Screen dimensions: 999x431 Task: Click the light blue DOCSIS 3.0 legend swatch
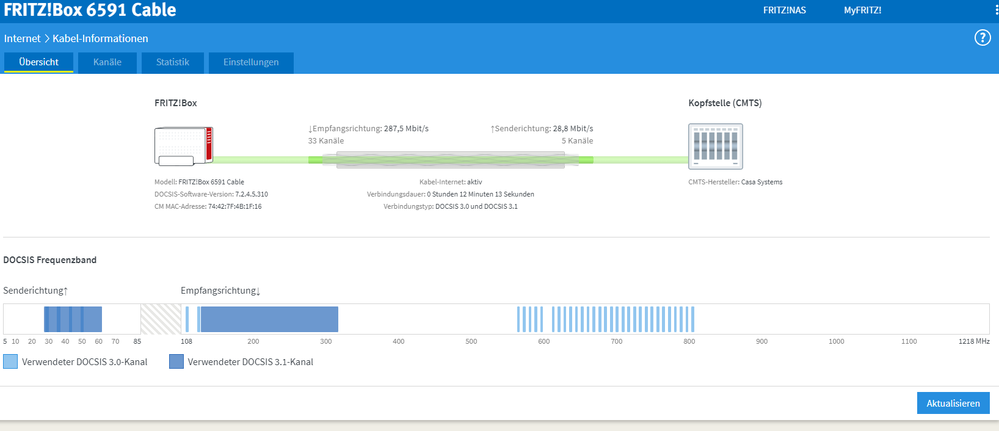click(x=11, y=362)
